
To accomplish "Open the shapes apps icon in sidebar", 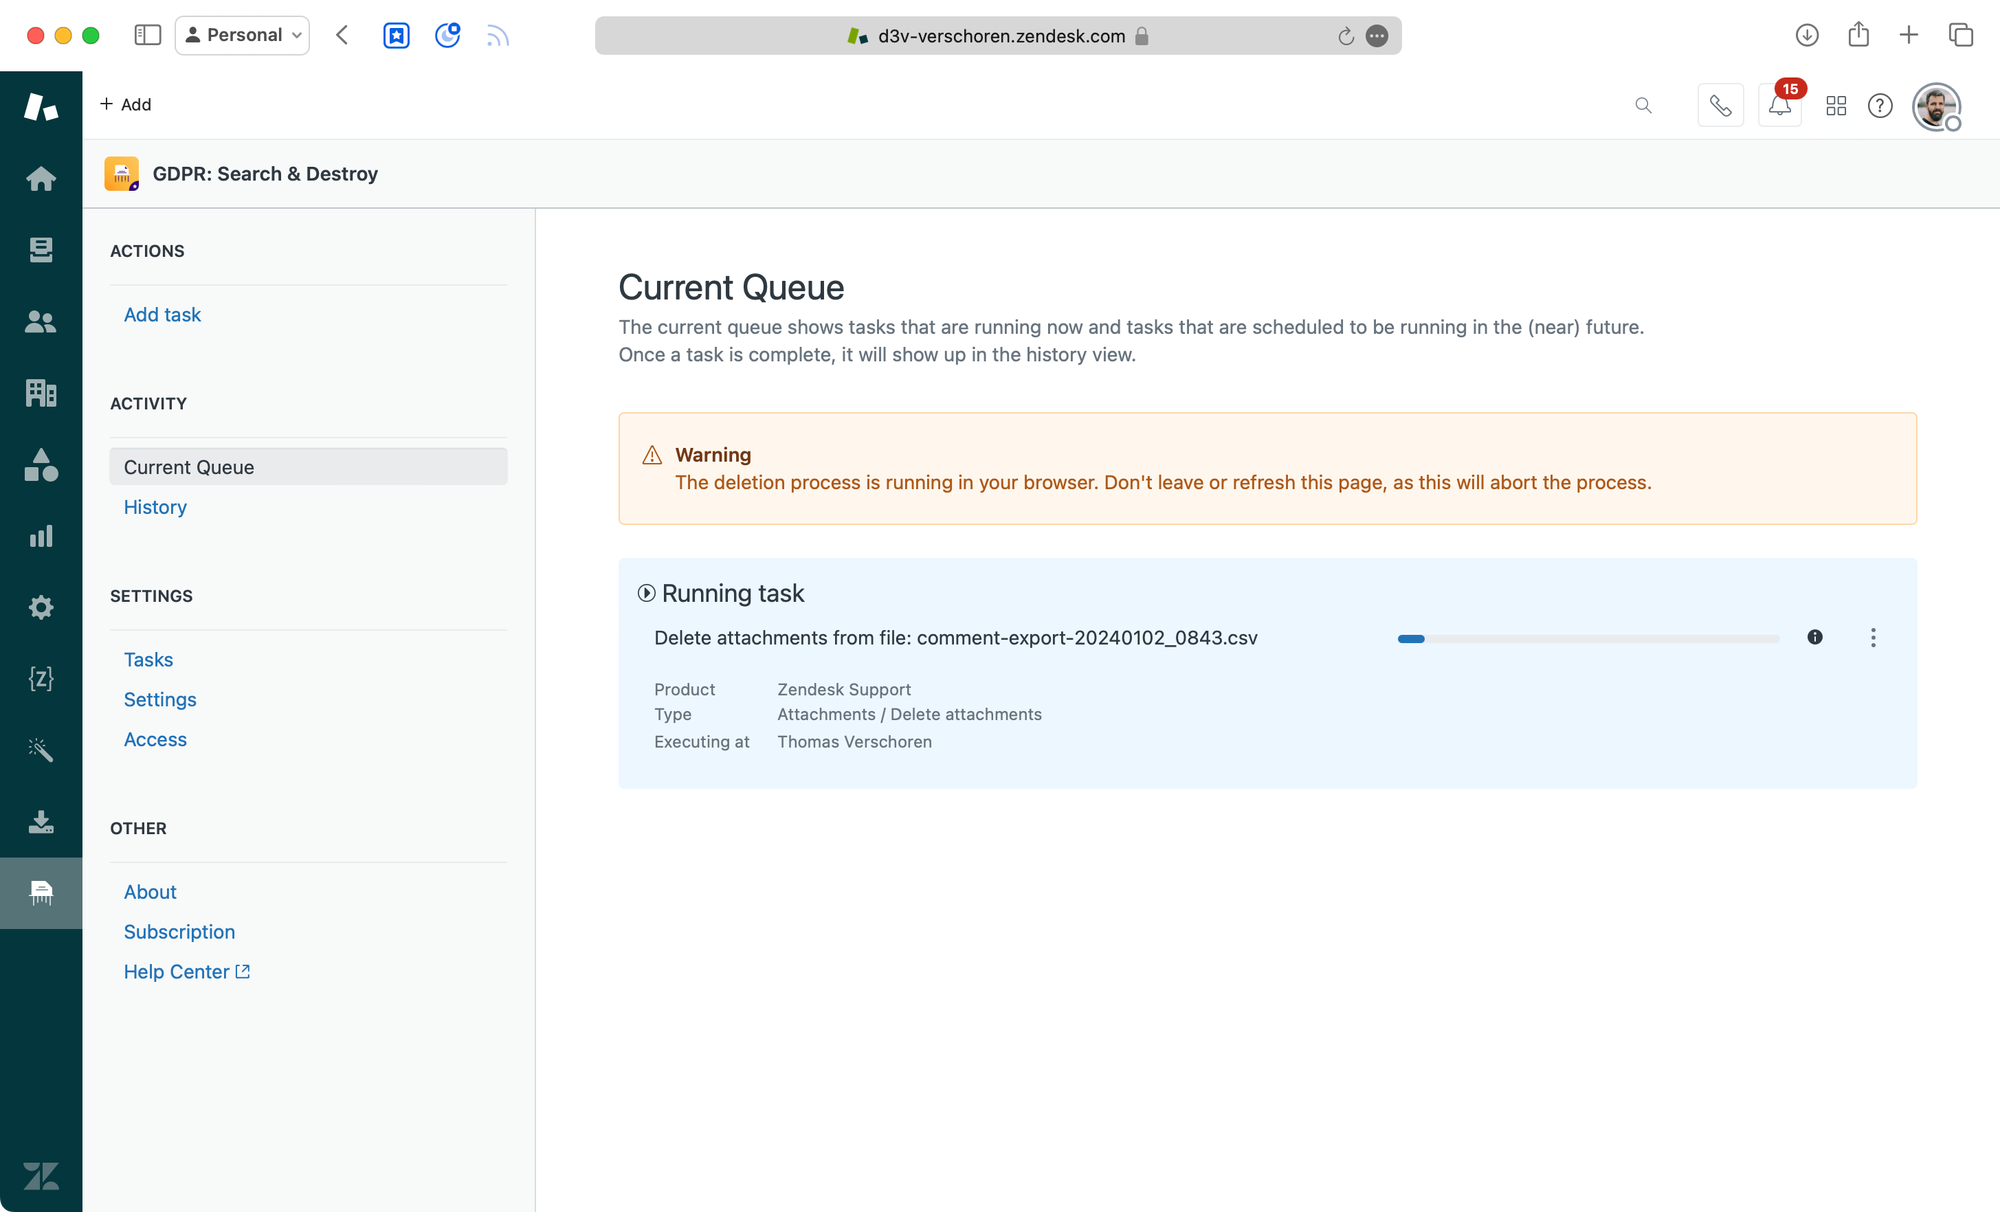I will click(41, 465).
